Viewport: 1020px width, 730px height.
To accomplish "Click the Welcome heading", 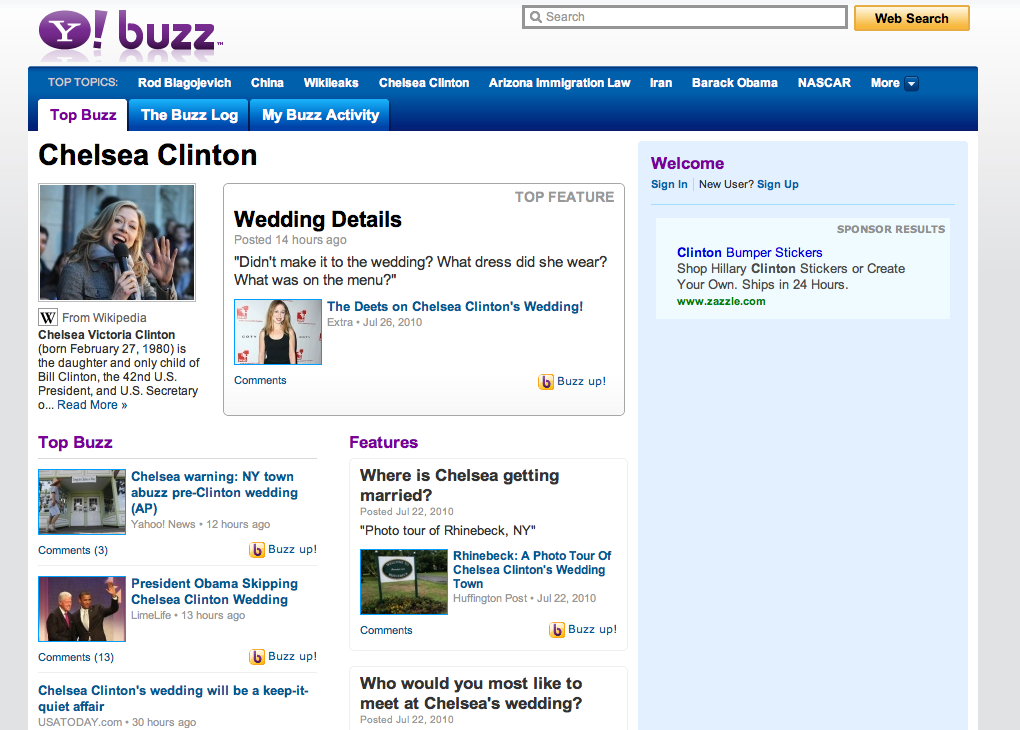I will 688,163.
